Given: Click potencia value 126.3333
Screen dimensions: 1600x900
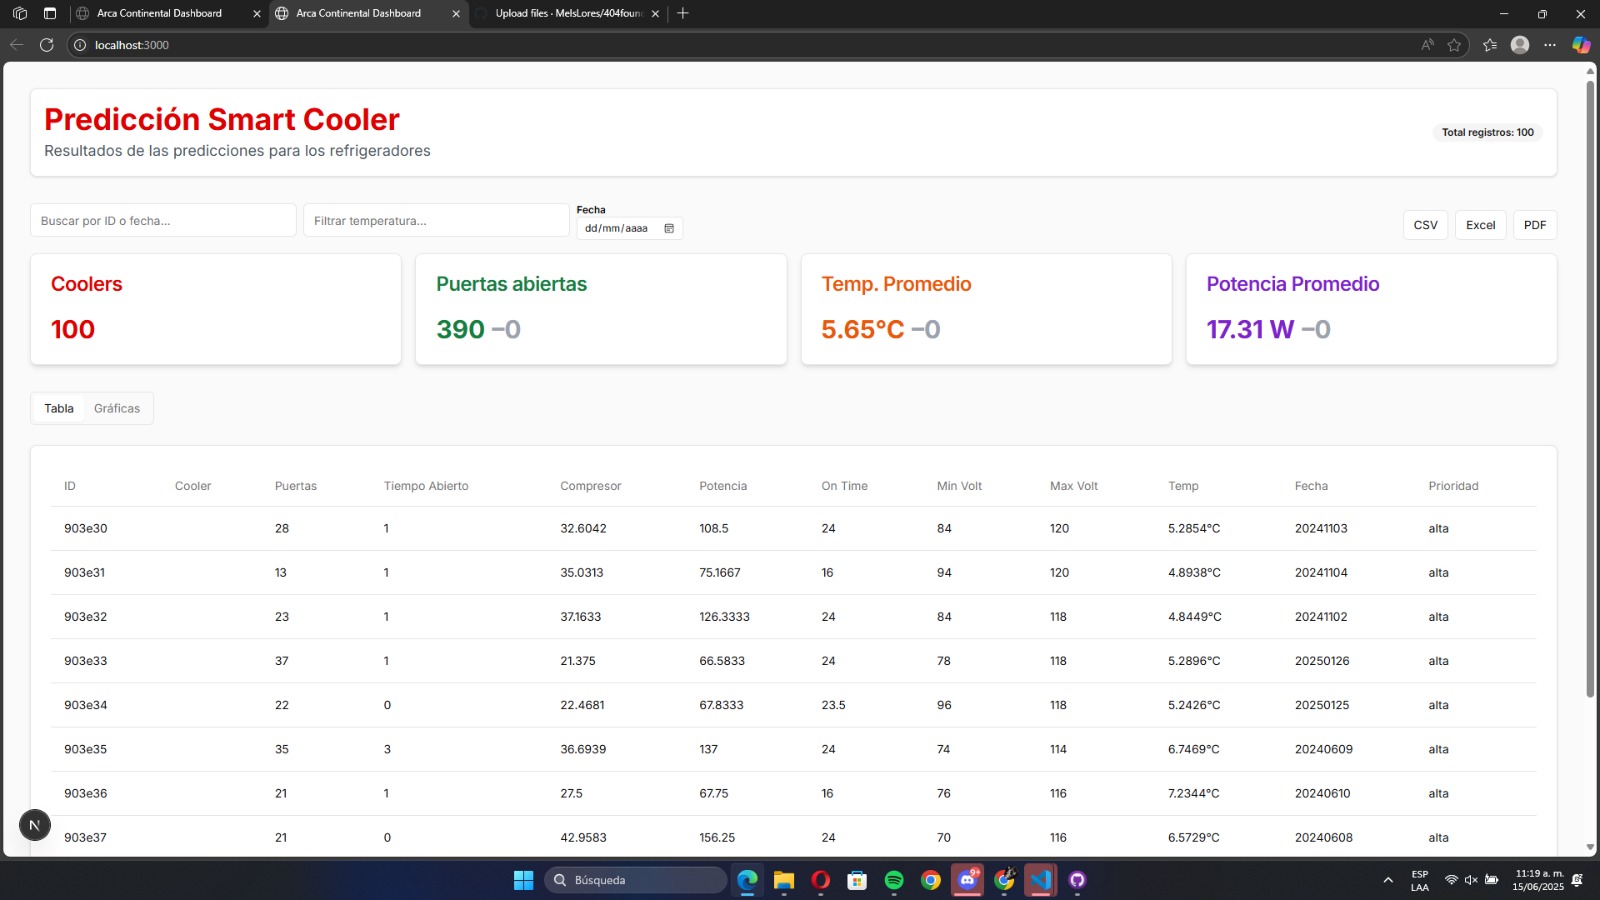Looking at the screenshot, I should coord(724,617).
